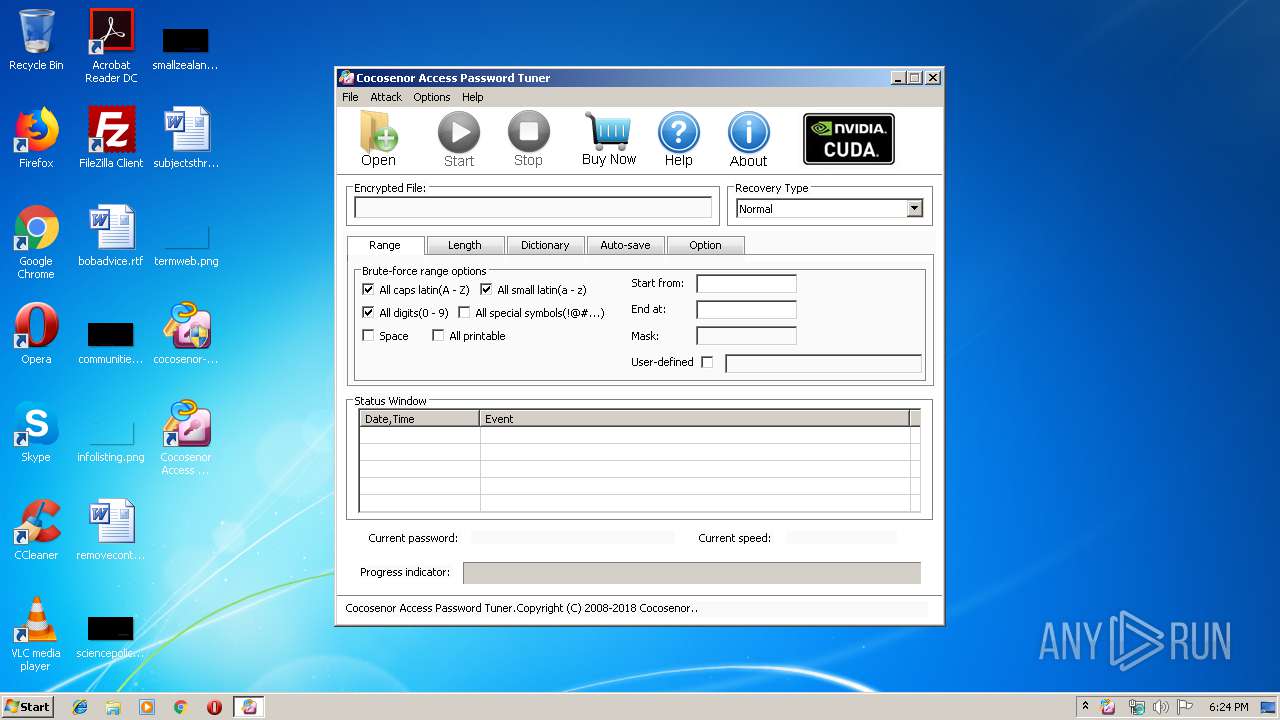
Task: Switch to the Dictionary tab
Action: click(545, 245)
